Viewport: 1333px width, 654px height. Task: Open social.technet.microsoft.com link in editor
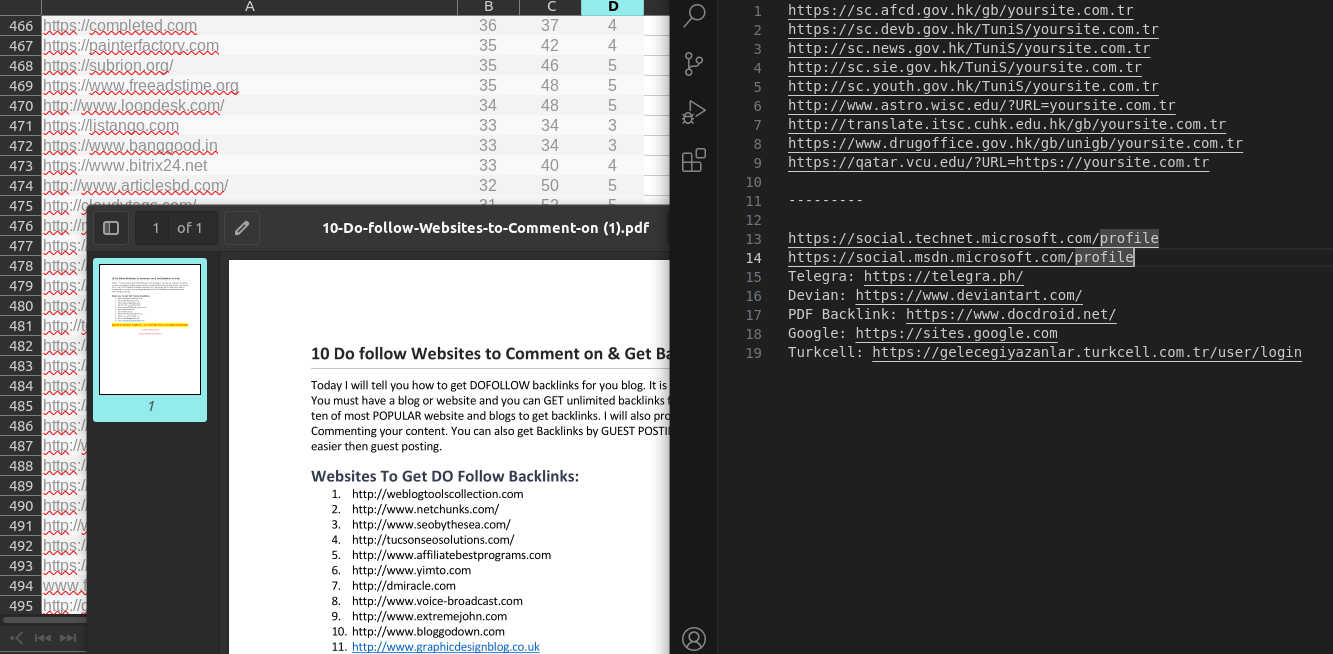(x=973, y=239)
